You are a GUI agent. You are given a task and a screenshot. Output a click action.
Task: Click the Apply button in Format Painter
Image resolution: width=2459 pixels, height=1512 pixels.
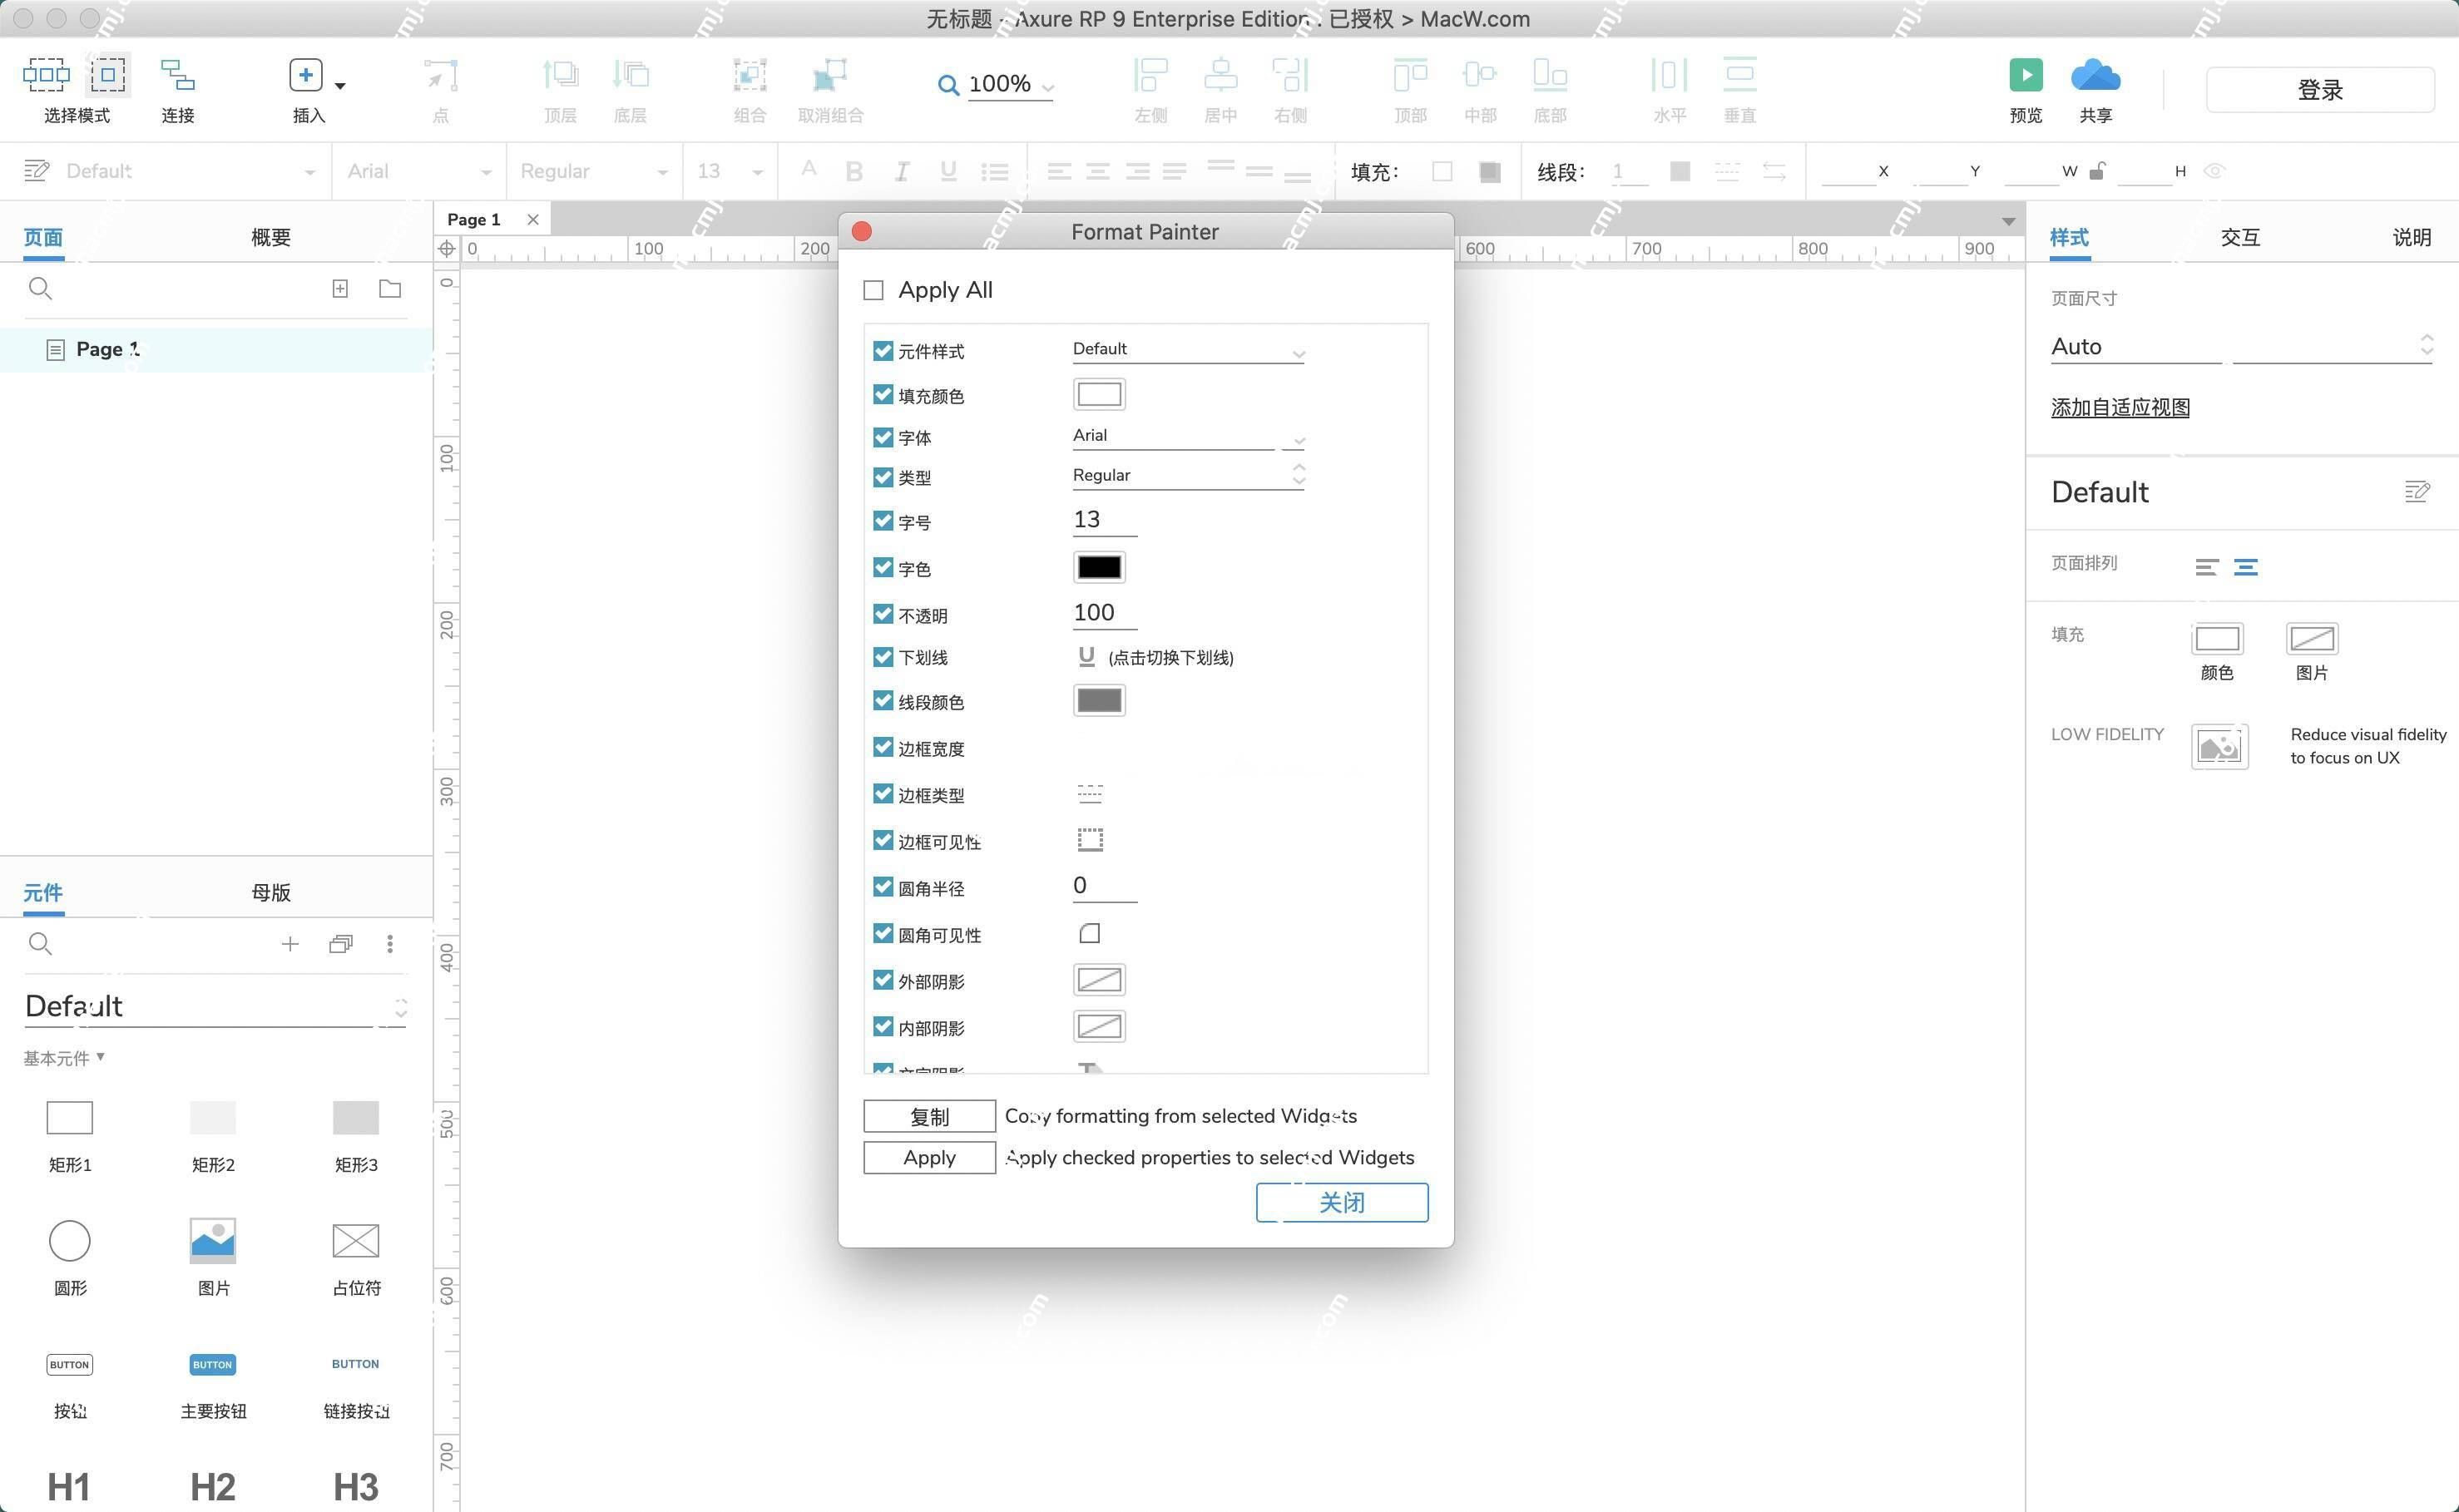pyautogui.click(x=929, y=1157)
